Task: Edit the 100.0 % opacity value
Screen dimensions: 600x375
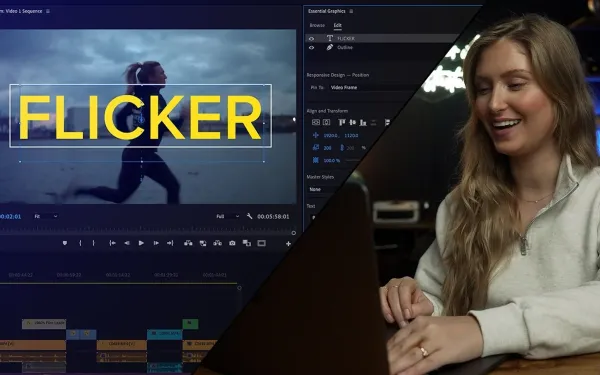Action: point(332,160)
